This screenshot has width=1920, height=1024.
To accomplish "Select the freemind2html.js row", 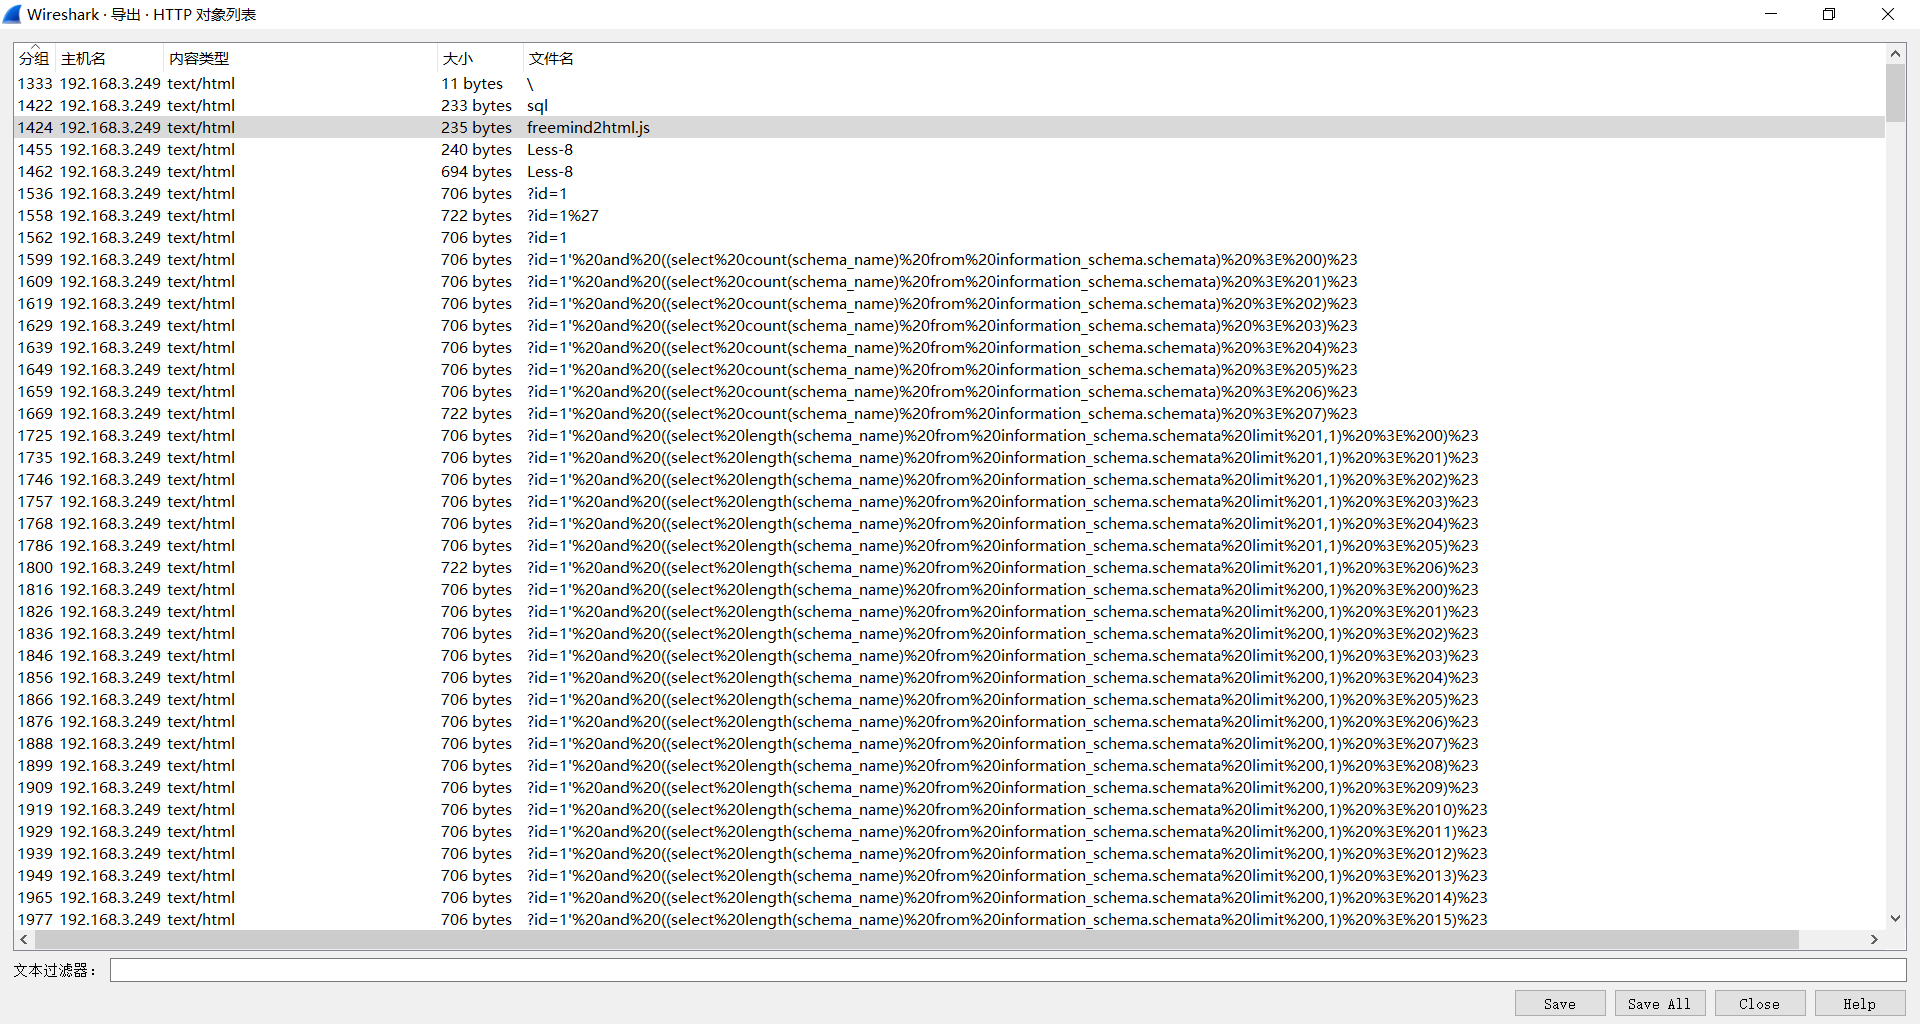I will (949, 127).
